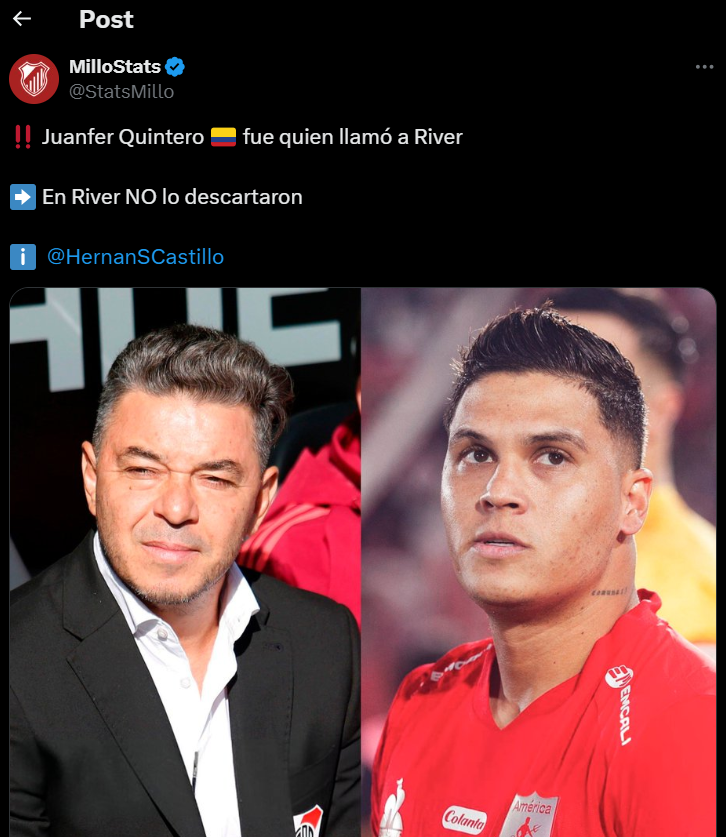This screenshot has width=726, height=837.
Task: Click the phrase fue quien llamó a River
Action: 352,137
